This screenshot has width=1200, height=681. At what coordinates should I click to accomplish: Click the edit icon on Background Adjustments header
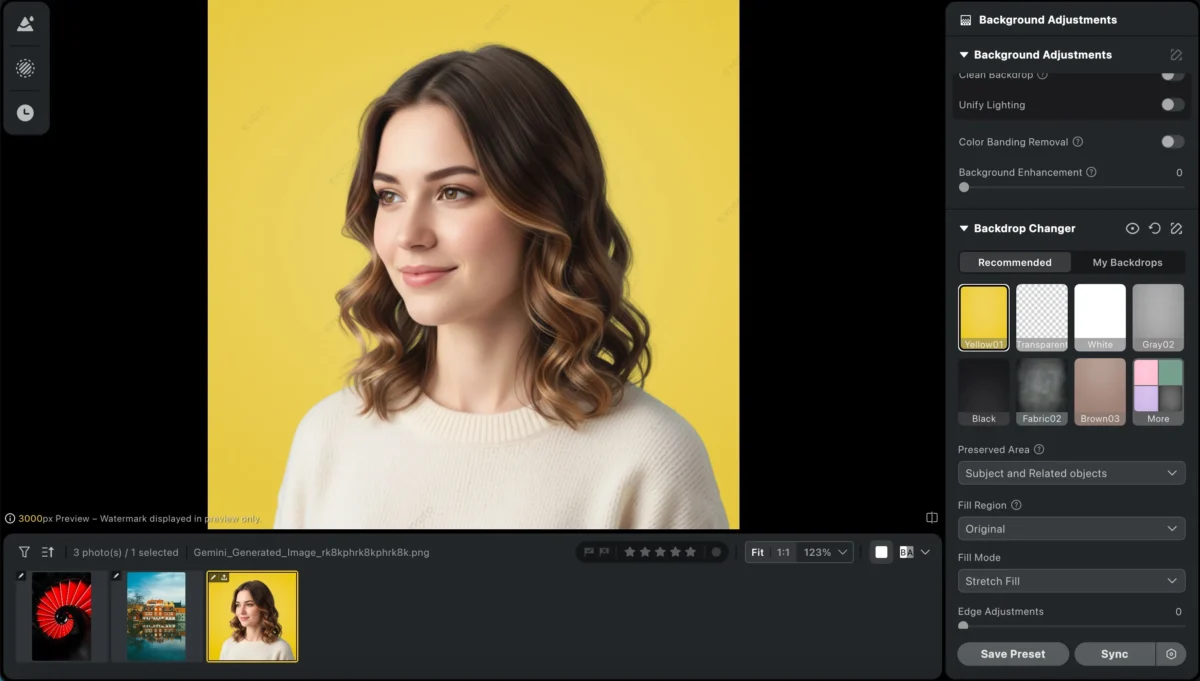click(x=1176, y=55)
